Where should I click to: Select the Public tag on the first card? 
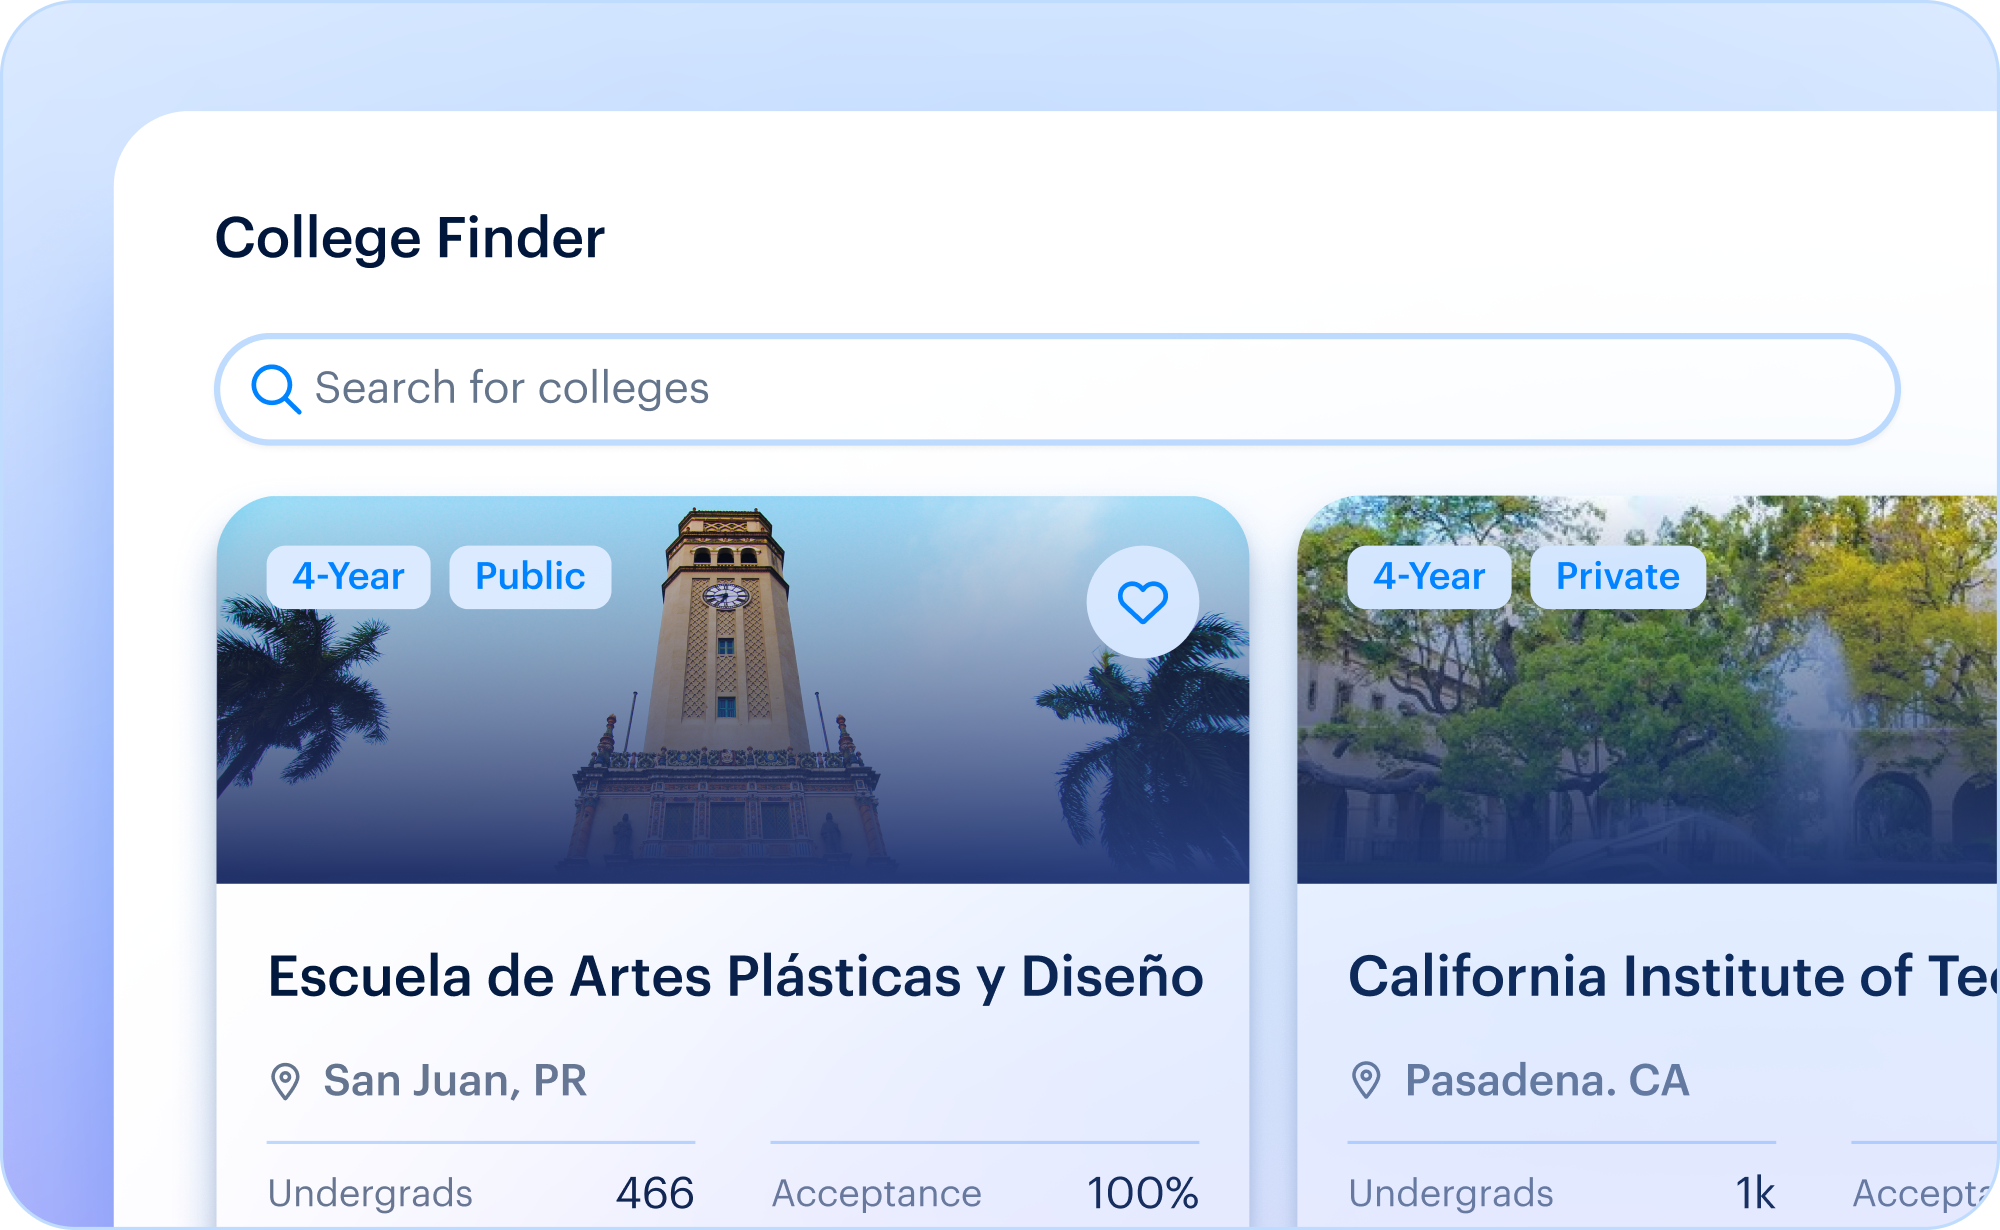pos(530,577)
